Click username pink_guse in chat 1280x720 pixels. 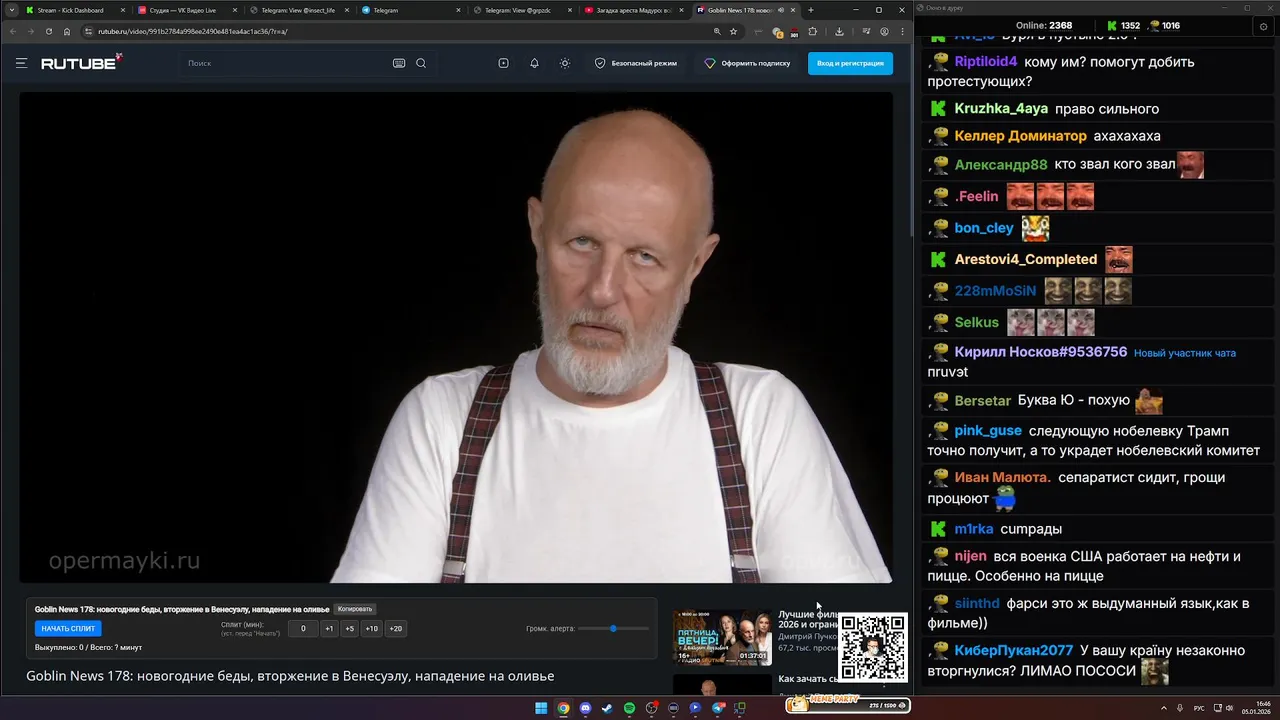click(988, 431)
